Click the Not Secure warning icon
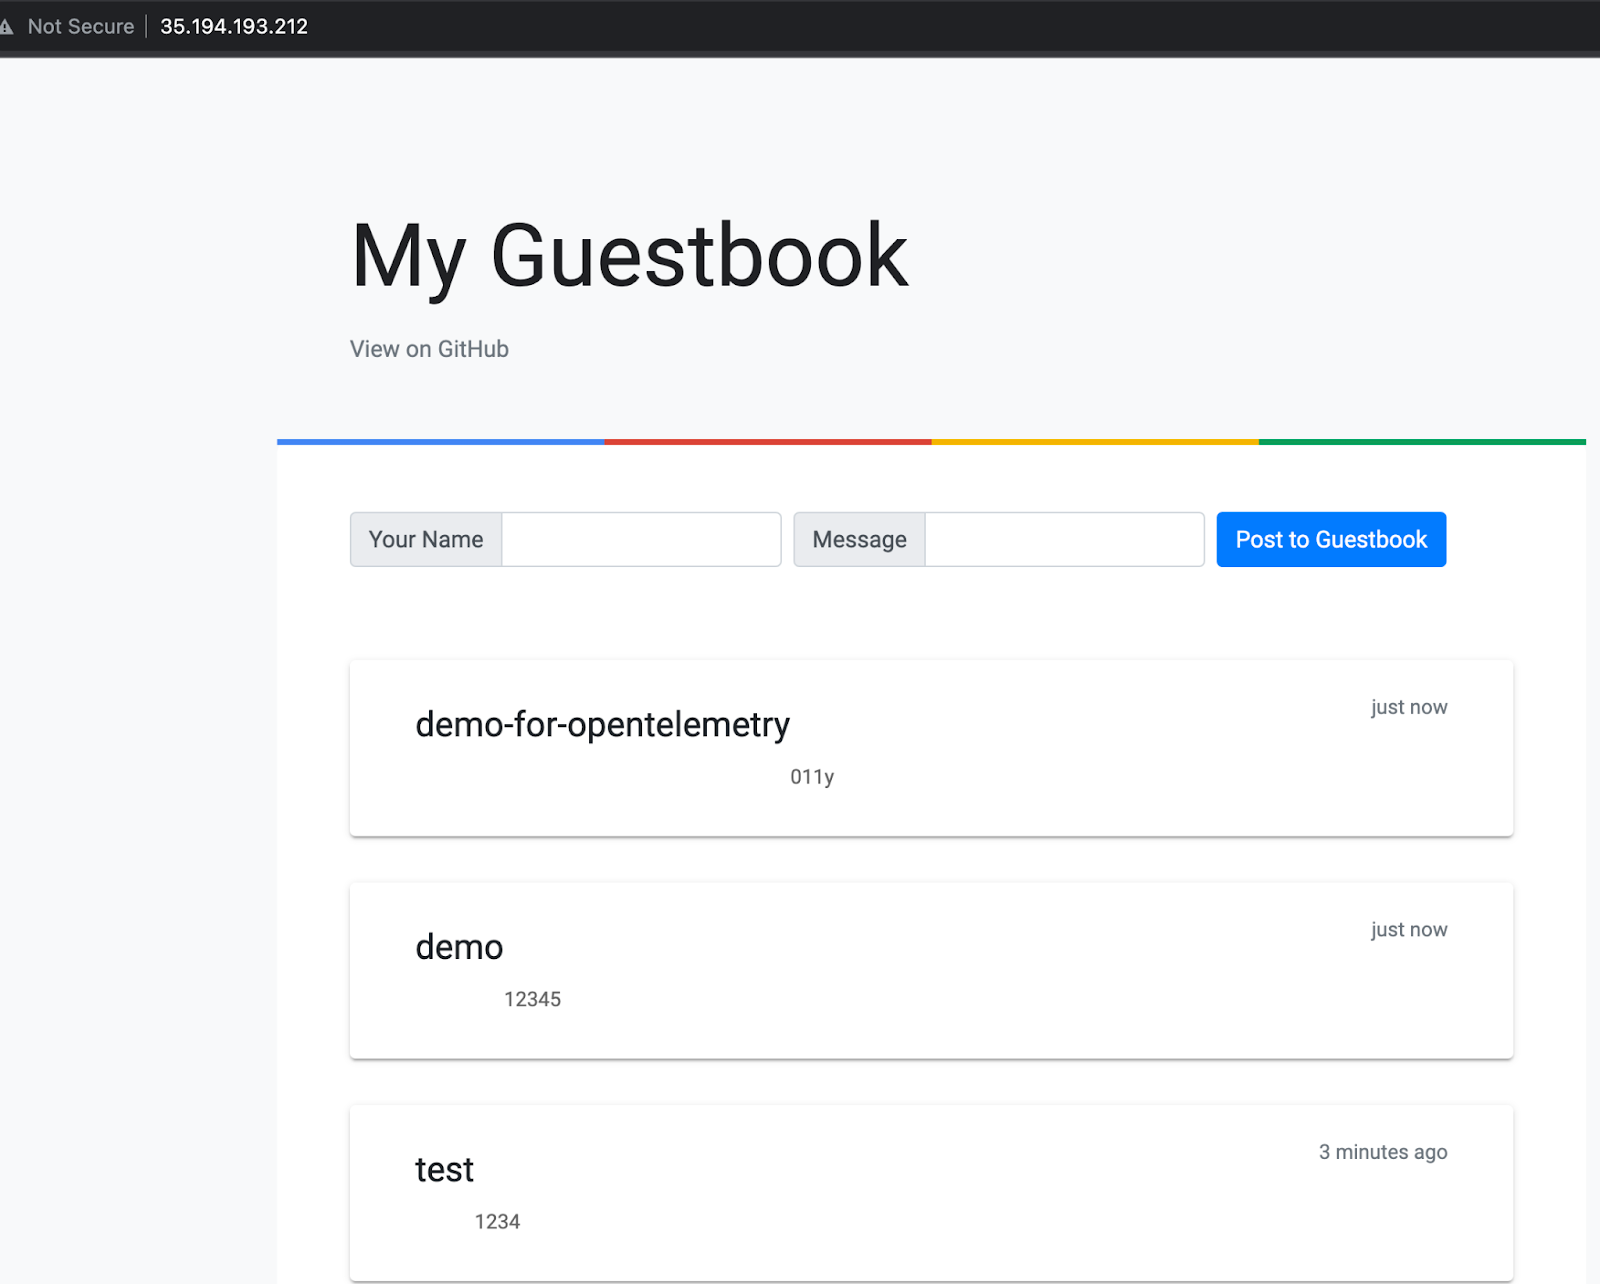Screen dimensions: 1600x1284 6,27
